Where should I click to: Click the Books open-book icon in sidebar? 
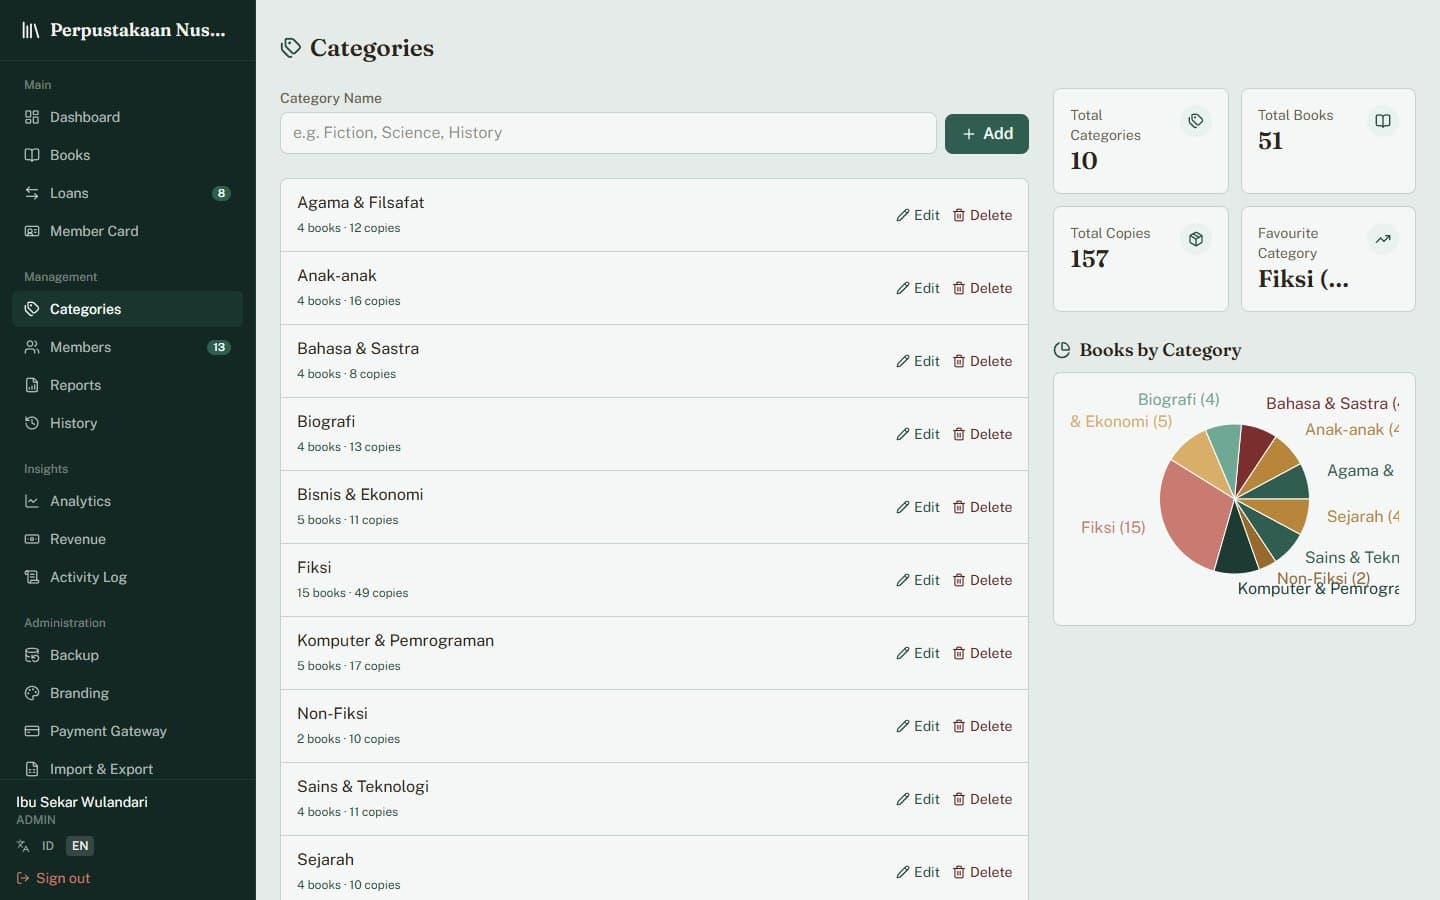[x=32, y=155]
